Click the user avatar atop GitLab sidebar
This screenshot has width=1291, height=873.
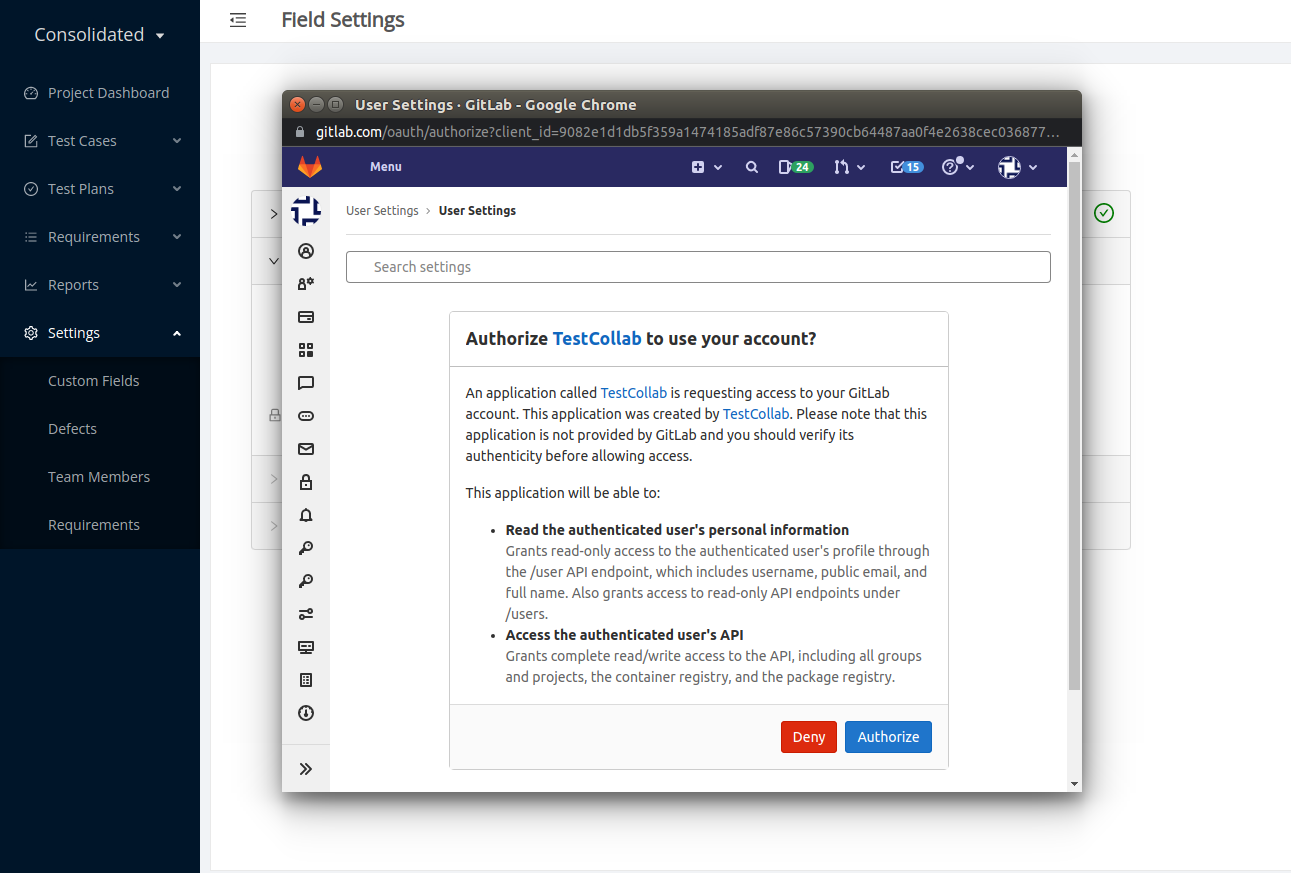pyautogui.click(x=306, y=211)
